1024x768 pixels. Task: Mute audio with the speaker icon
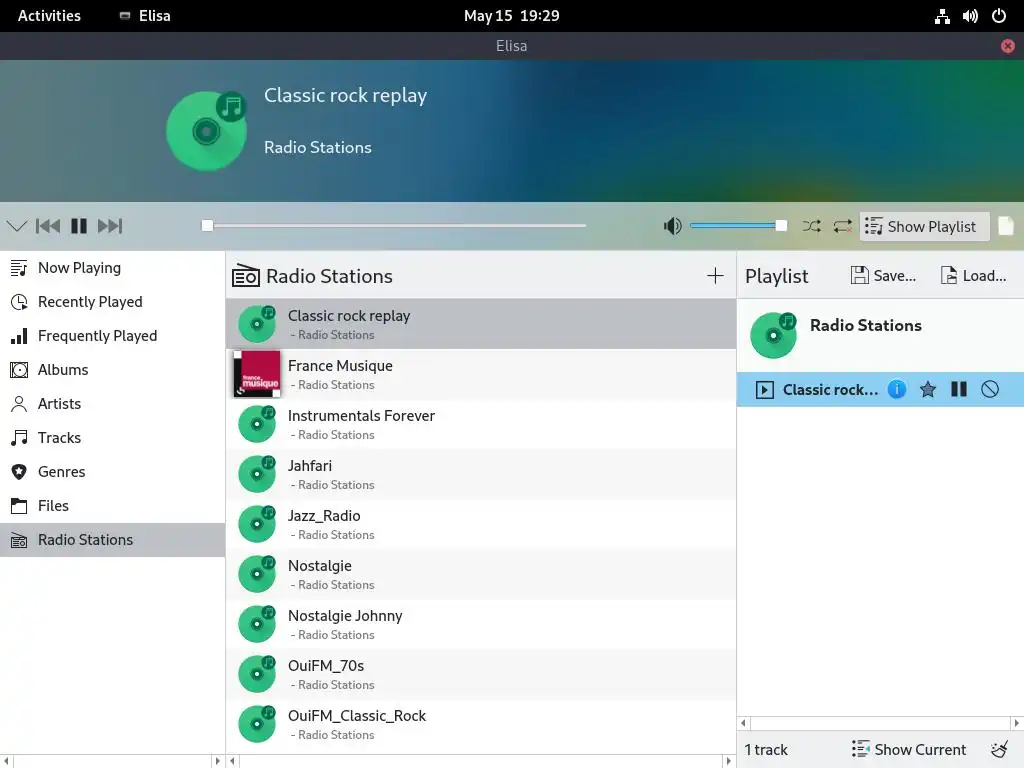pos(673,226)
